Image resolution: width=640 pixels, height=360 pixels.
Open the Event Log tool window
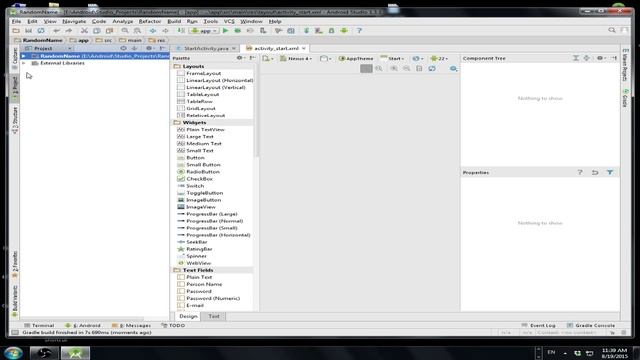(x=539, y=326)
